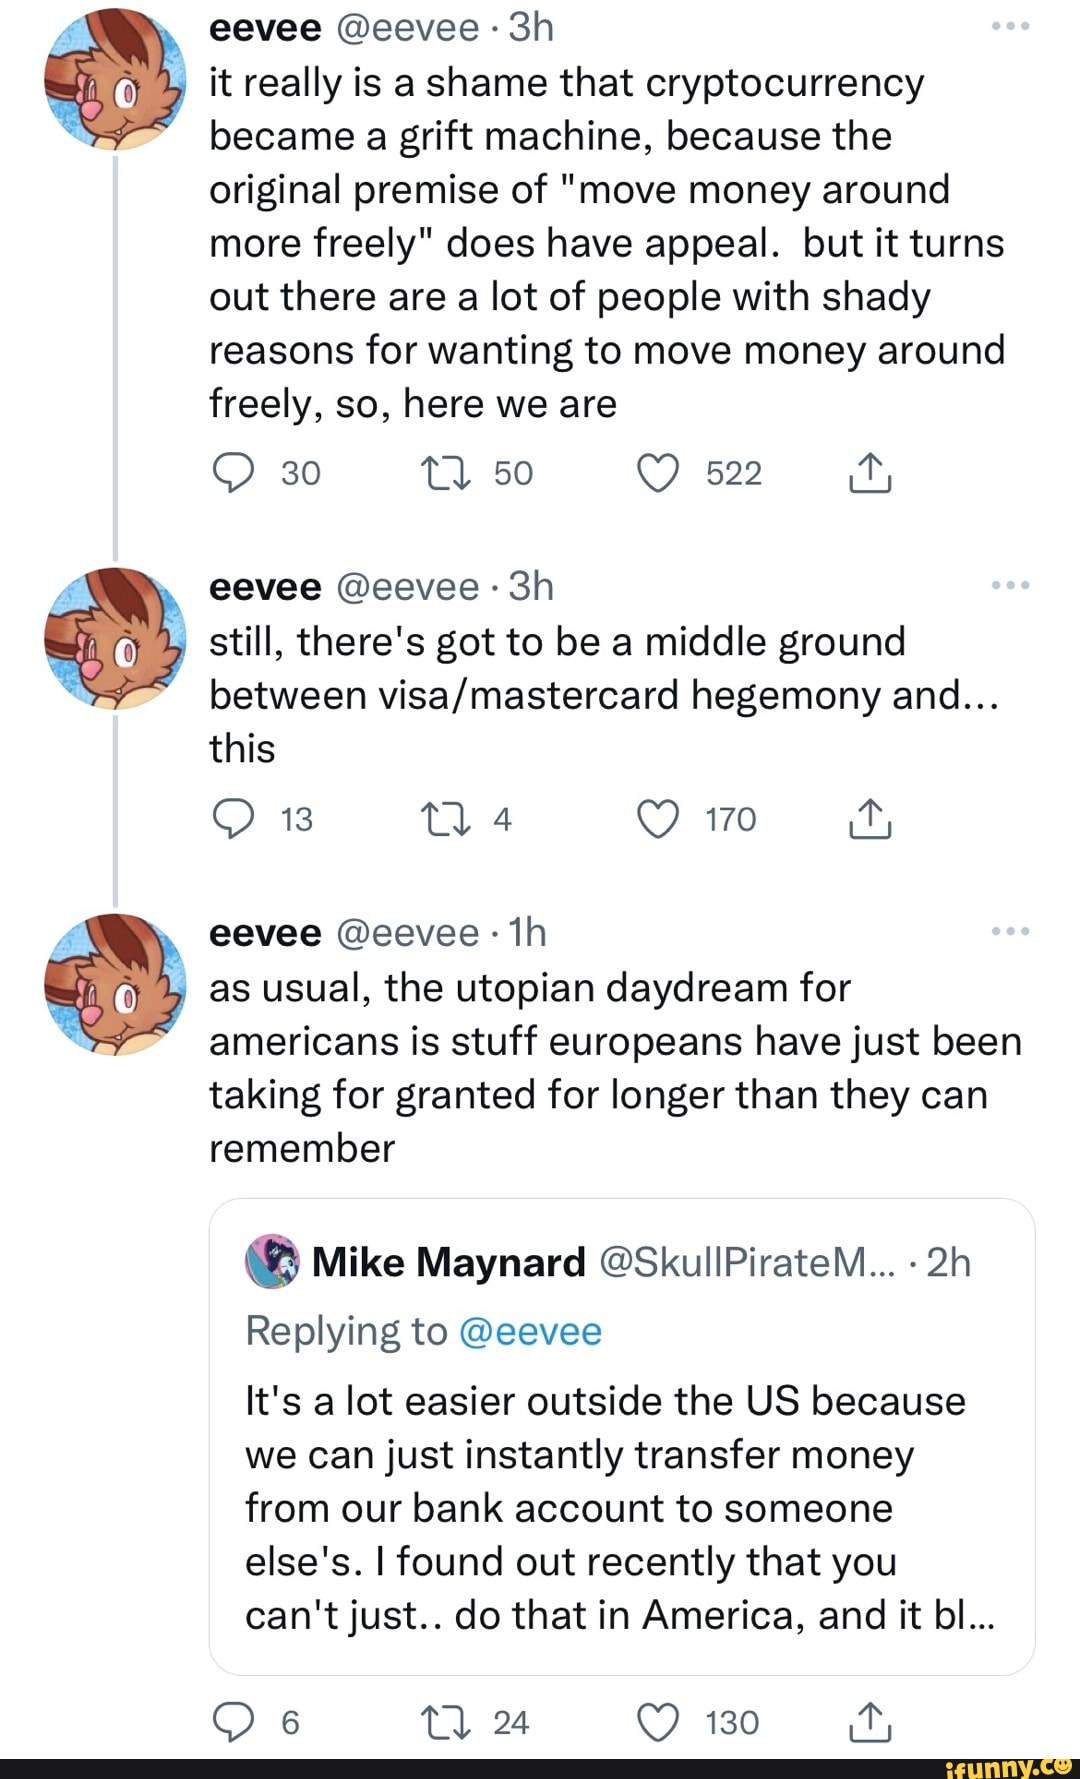Retweet the visa/mastercard hegemony tweet
This screenshot has height=1779, width=1080.
[x=448, y=819]
